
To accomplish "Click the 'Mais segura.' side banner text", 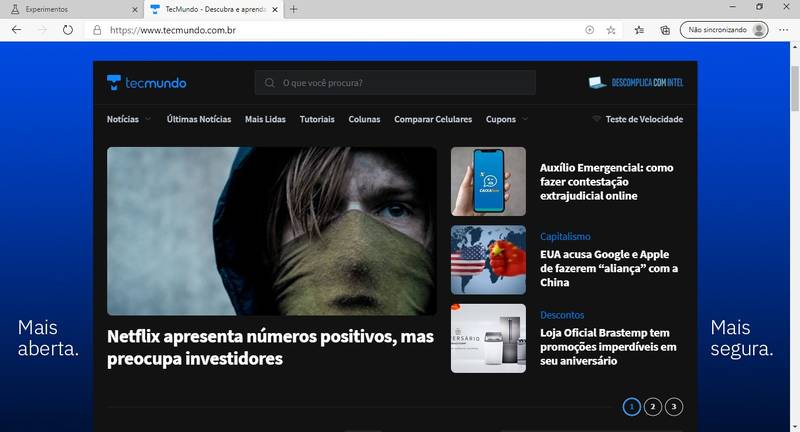I will 742,338.
